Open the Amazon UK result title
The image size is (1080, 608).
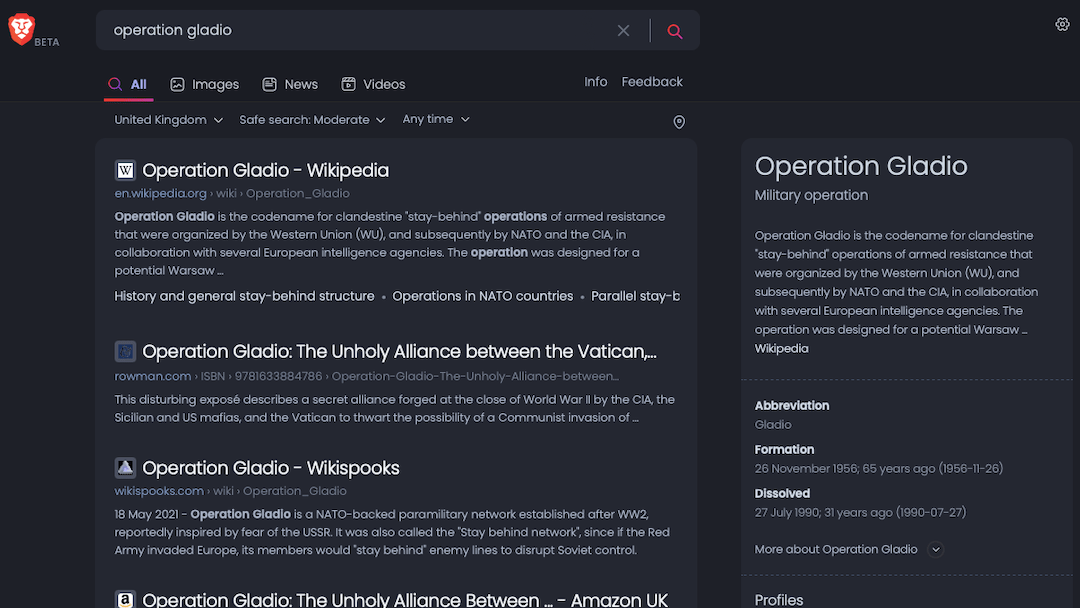point(405,599)
